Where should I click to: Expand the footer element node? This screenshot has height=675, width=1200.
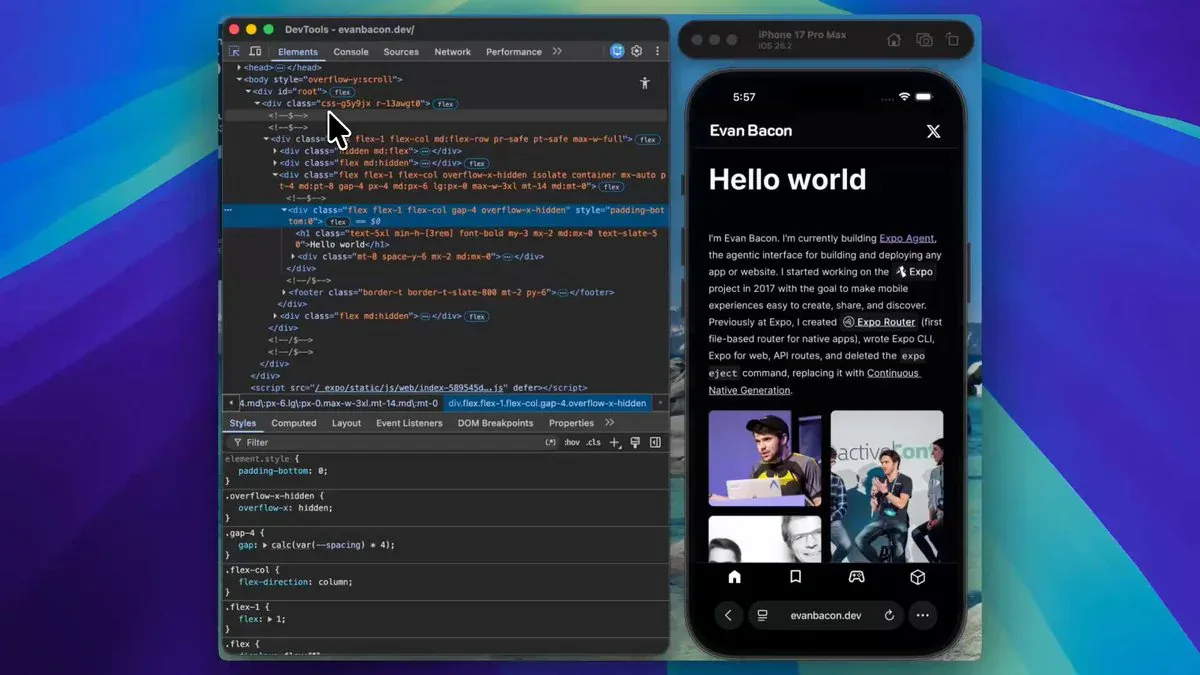(284, 293)
